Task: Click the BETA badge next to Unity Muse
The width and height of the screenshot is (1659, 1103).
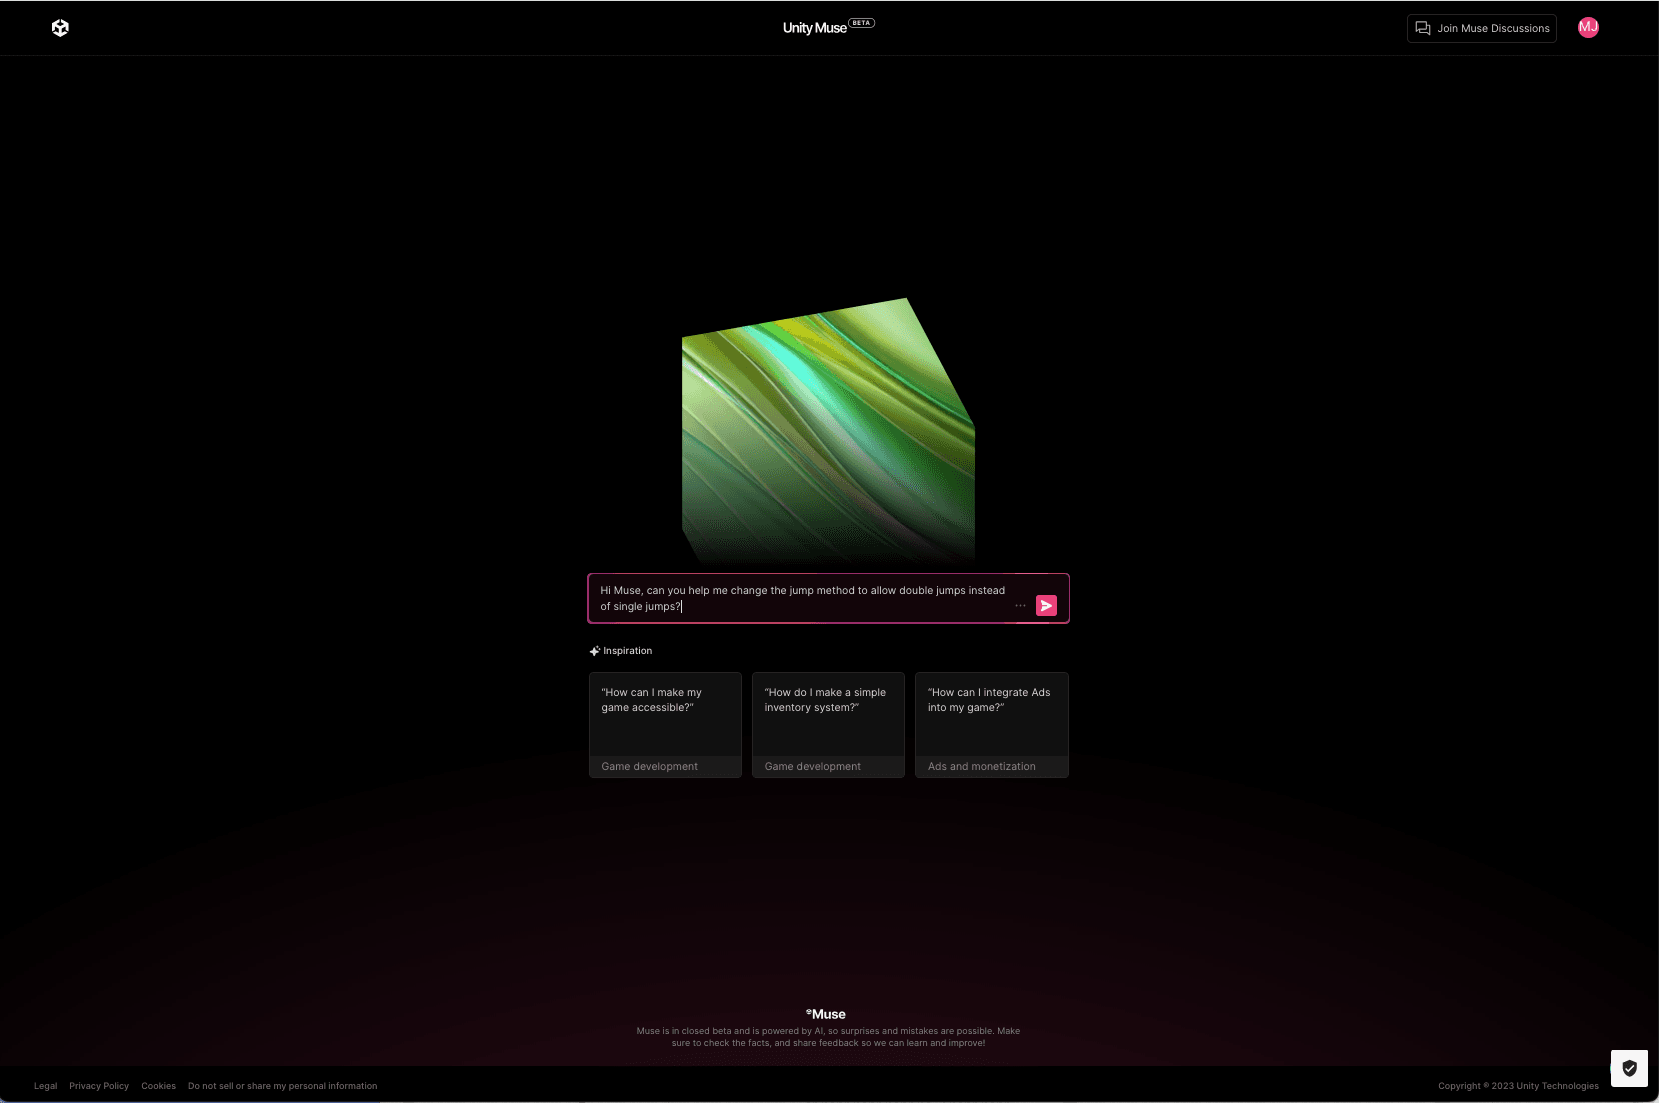Action: [x=862, y=23]
